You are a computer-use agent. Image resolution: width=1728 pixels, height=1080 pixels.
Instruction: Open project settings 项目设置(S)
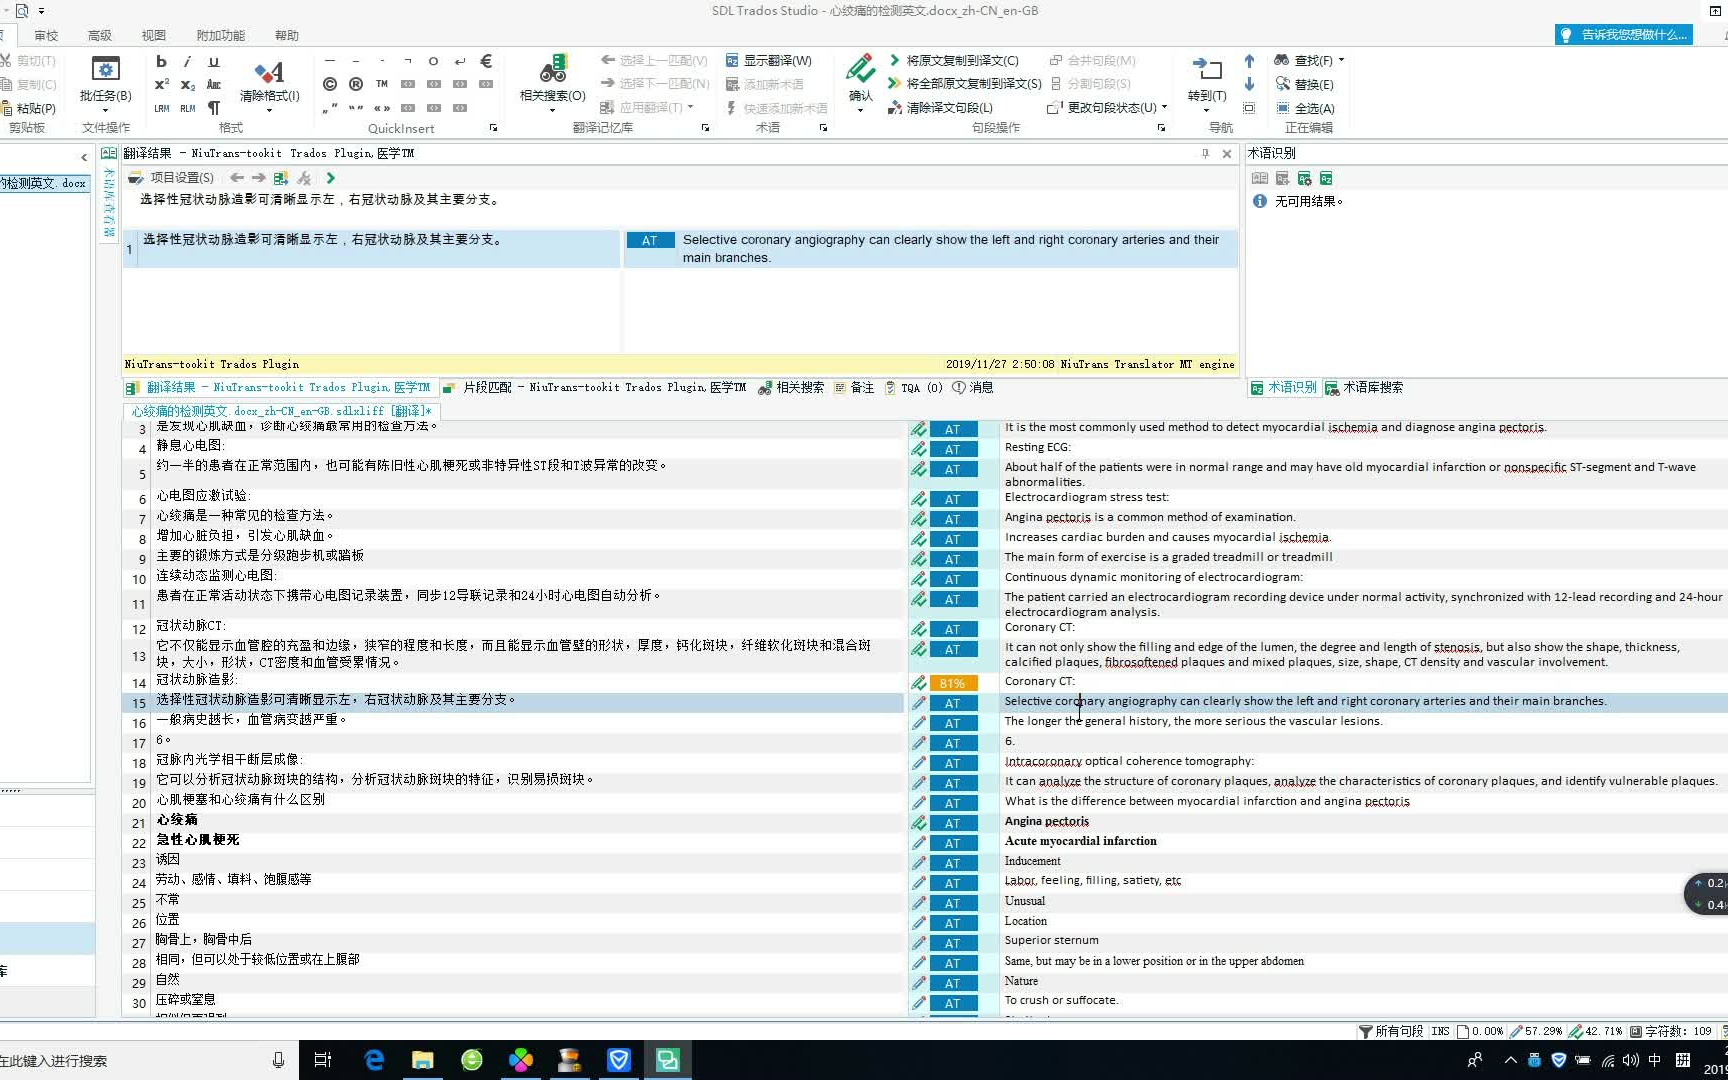point(171,178)
